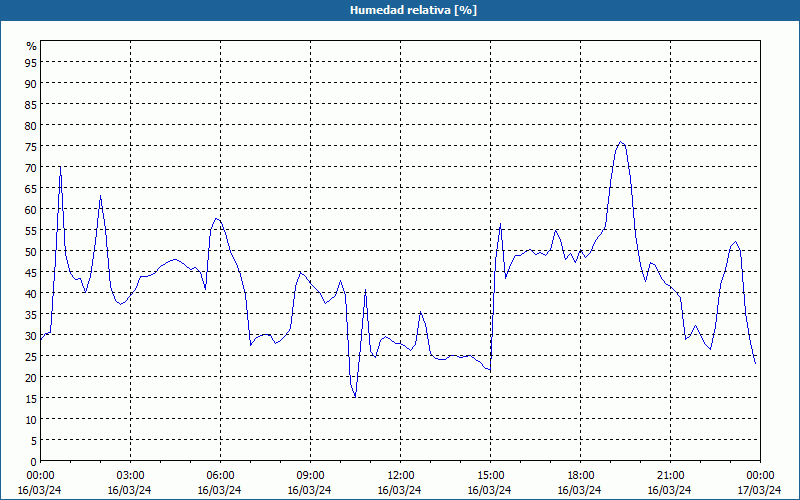The image size is (800, 500).
Task: Click the 18:00 time label
Action: coord(581,476)
